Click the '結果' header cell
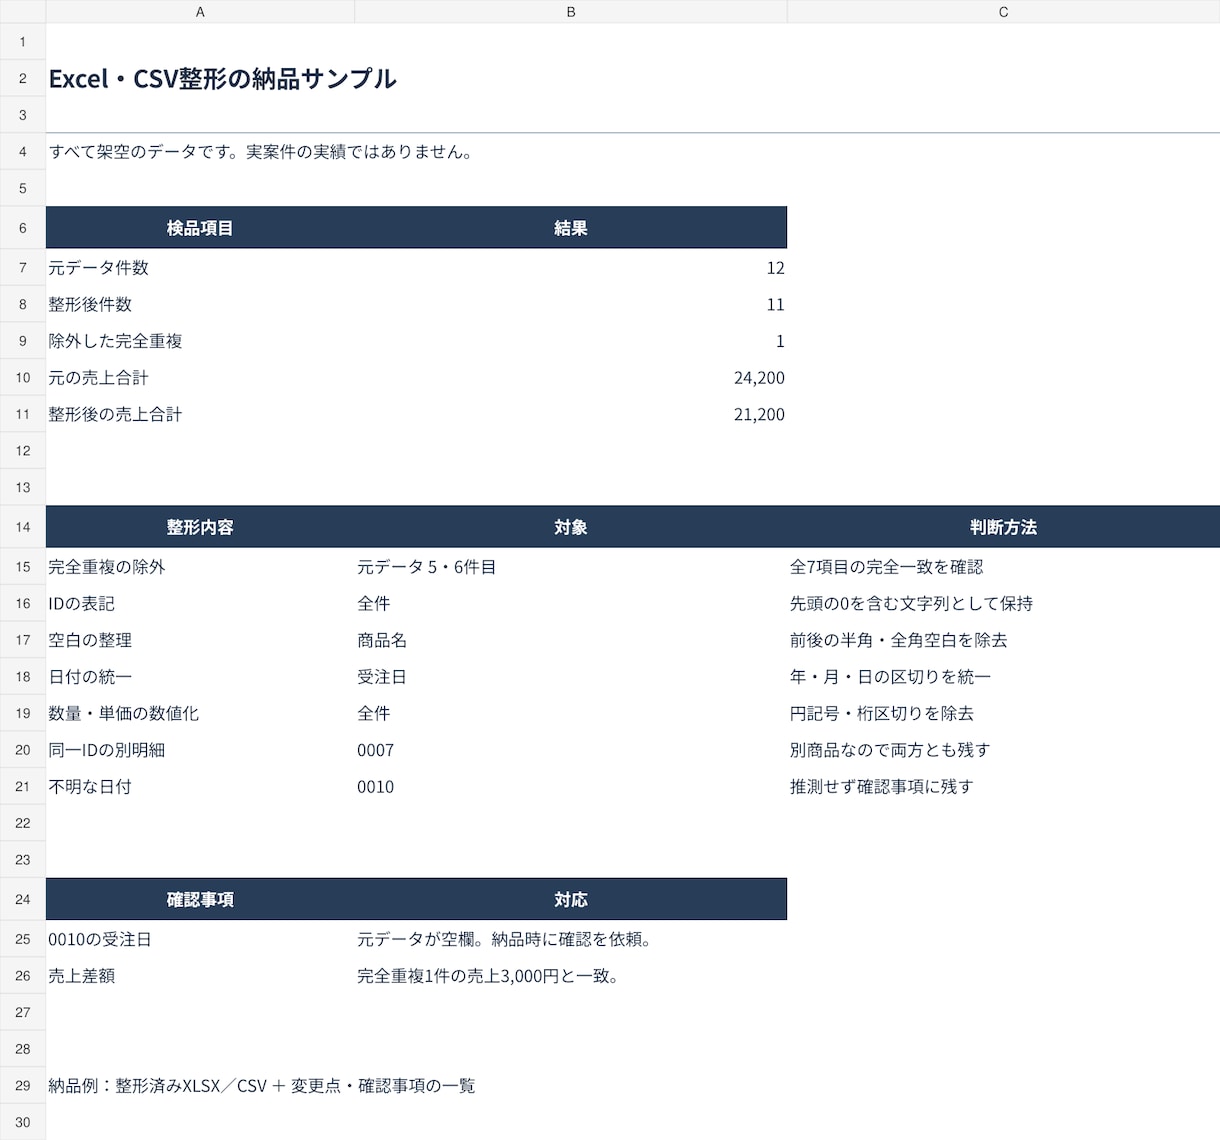1220x1140 pixels. point(571,228)
